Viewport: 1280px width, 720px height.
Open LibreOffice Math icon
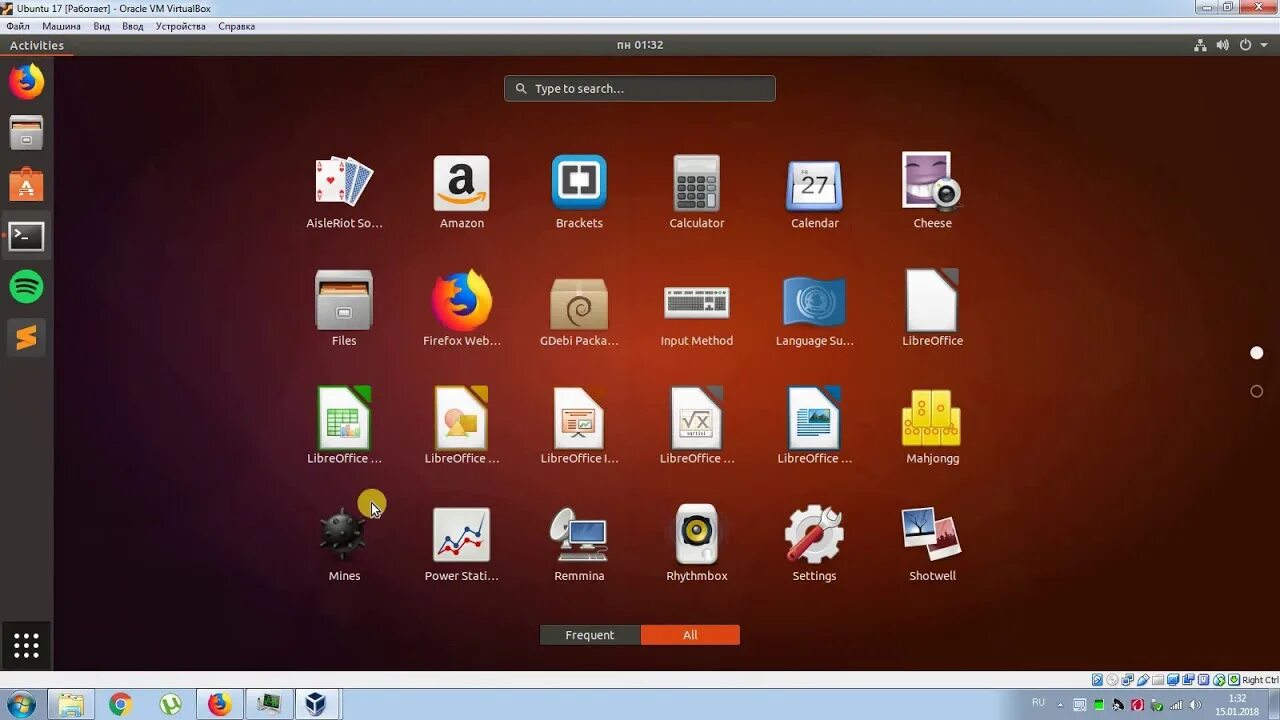click(697, 418)
